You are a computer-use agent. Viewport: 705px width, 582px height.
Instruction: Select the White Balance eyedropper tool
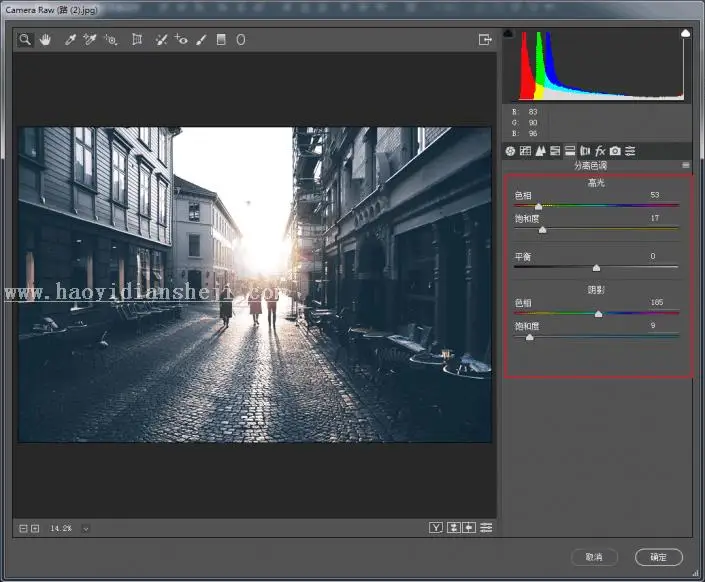click(x=70, y=40)
